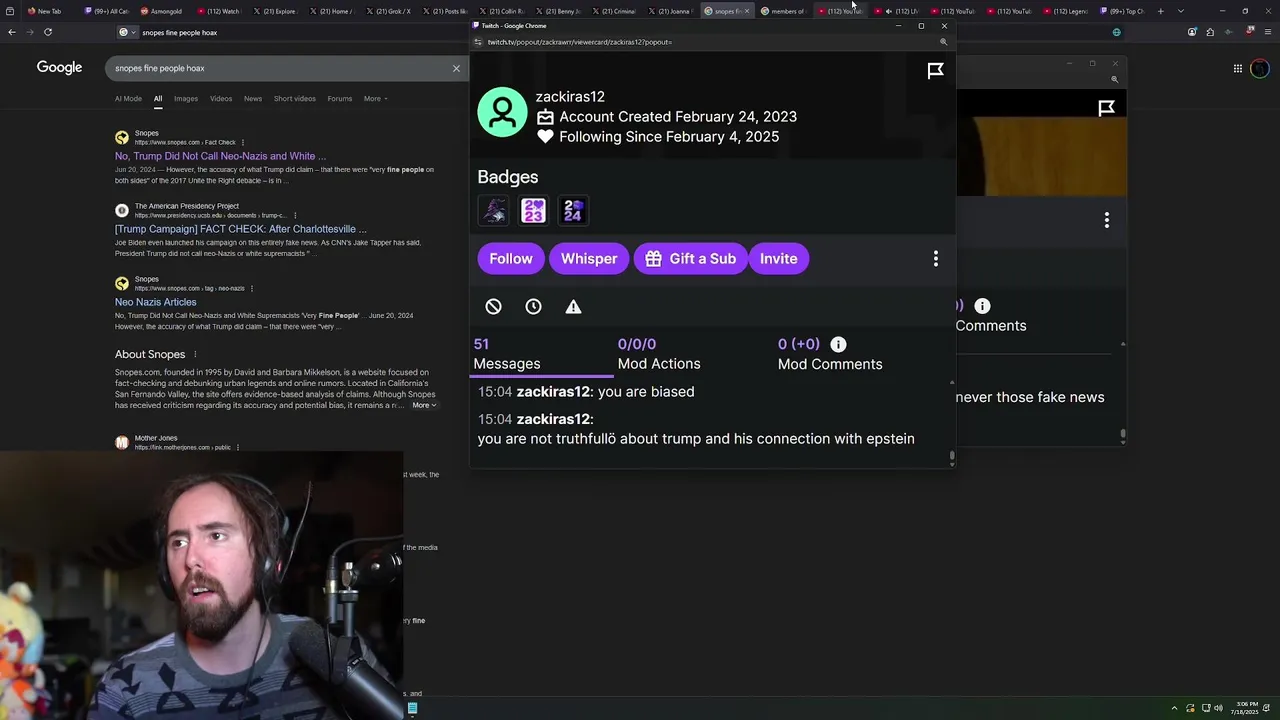Clear the Google search box with the X

point(456,68)
